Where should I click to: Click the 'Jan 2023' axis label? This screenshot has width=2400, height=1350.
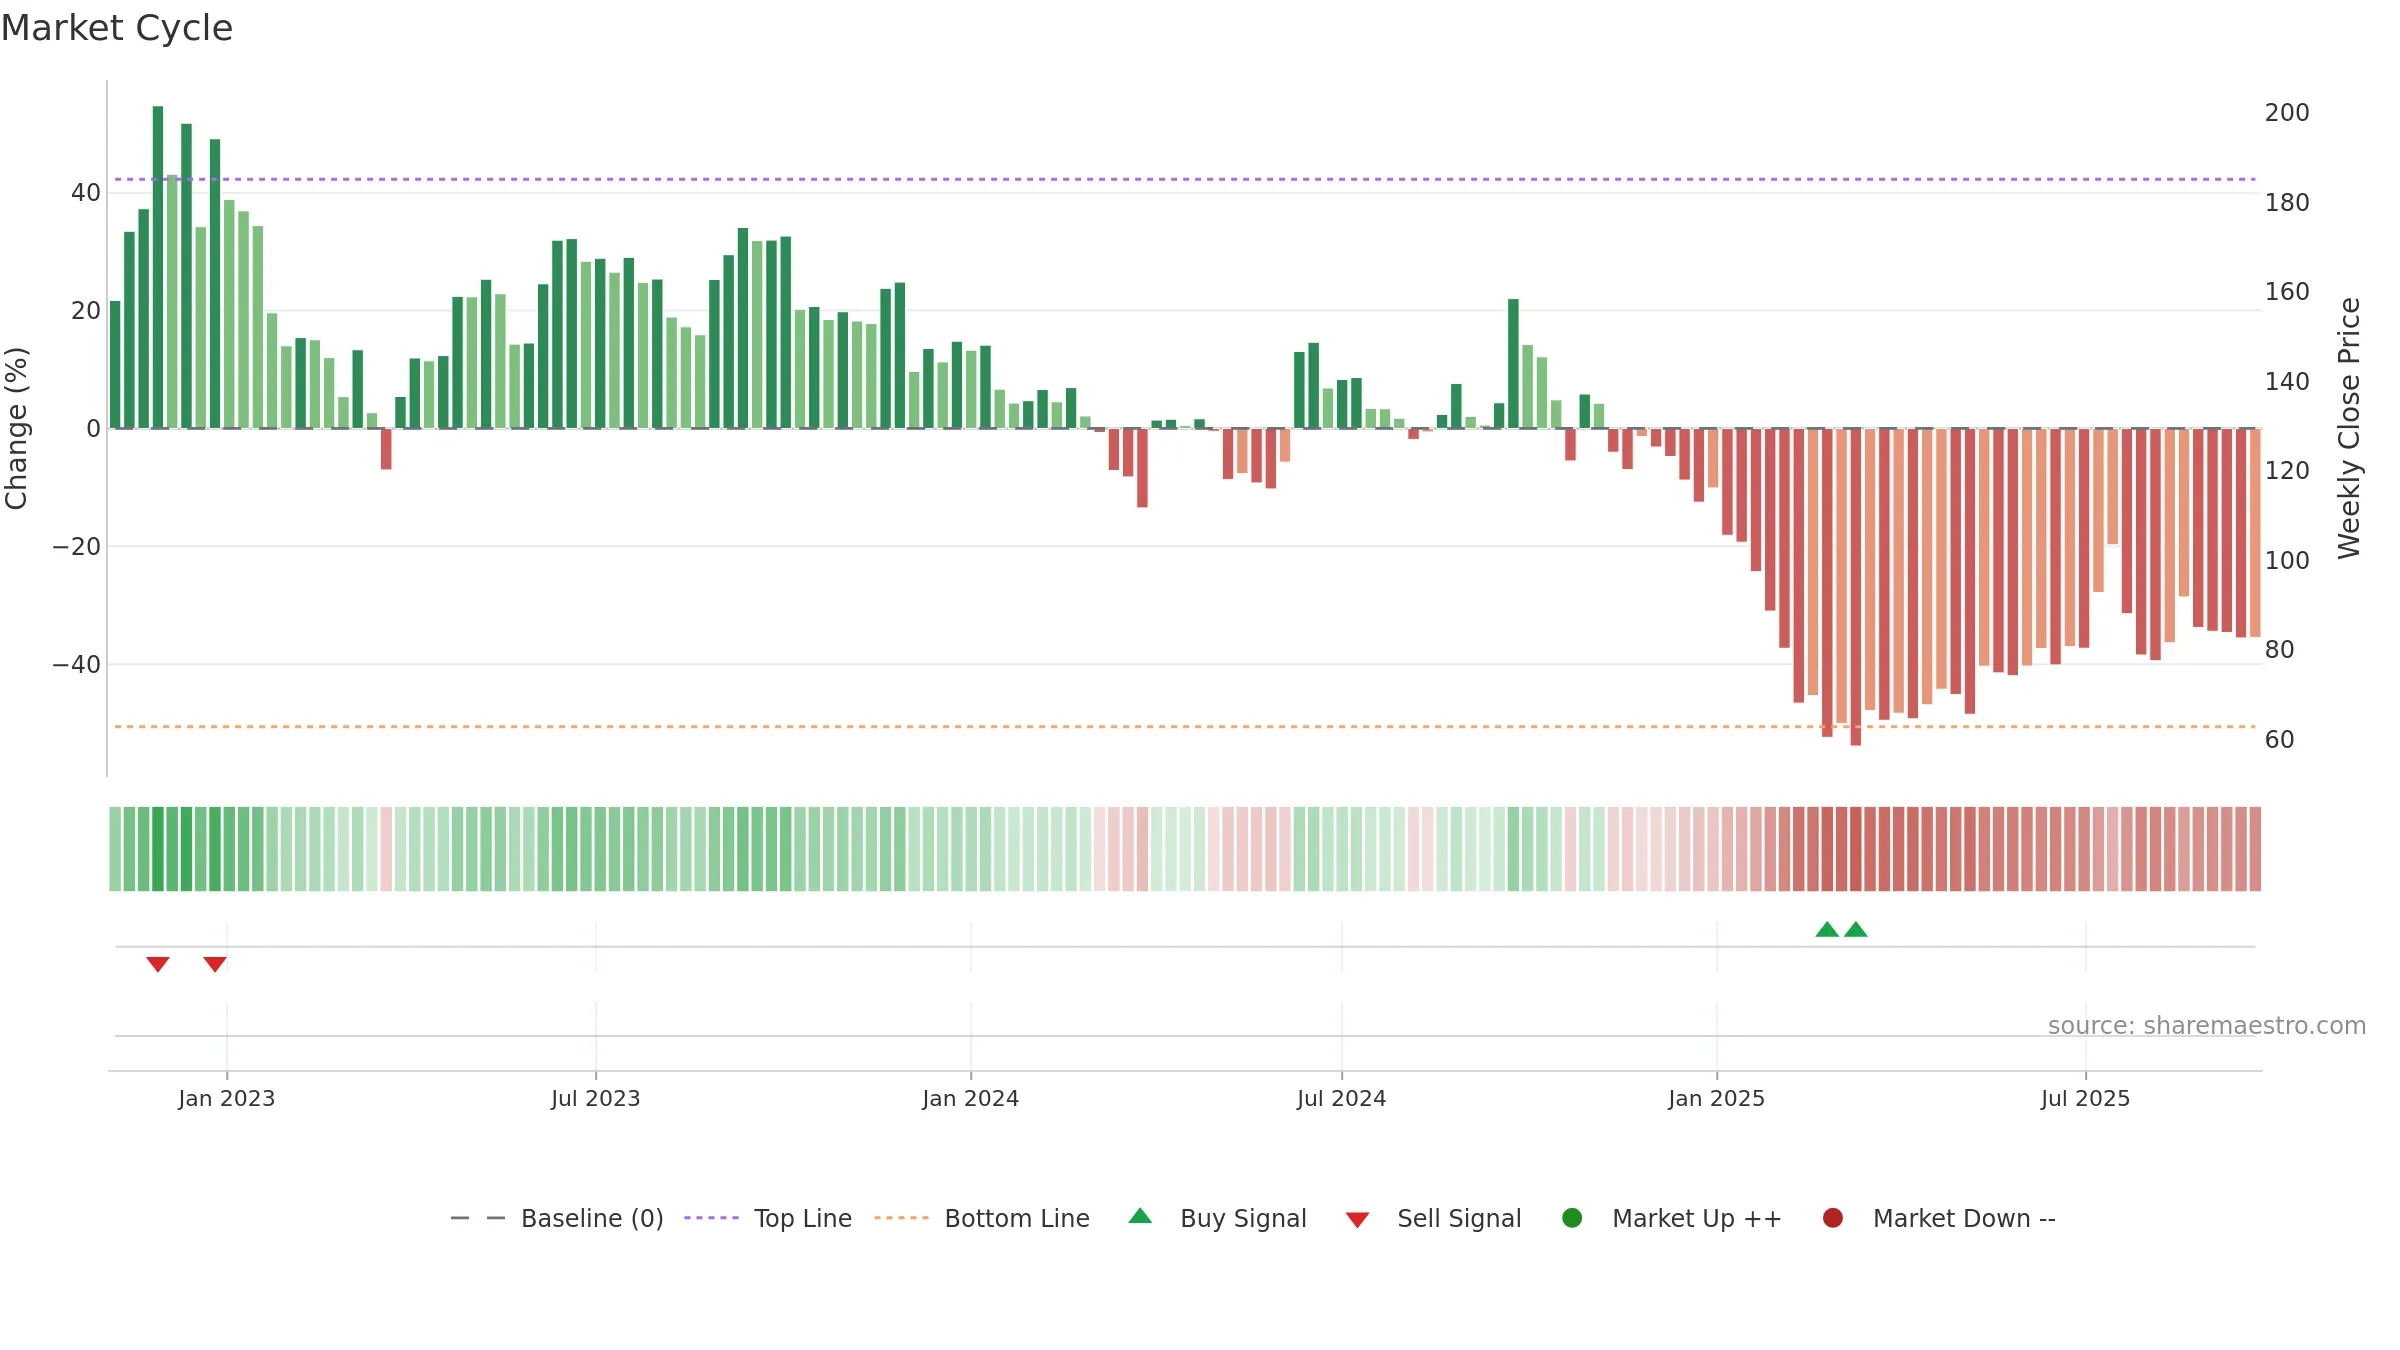click(227, 1098)
